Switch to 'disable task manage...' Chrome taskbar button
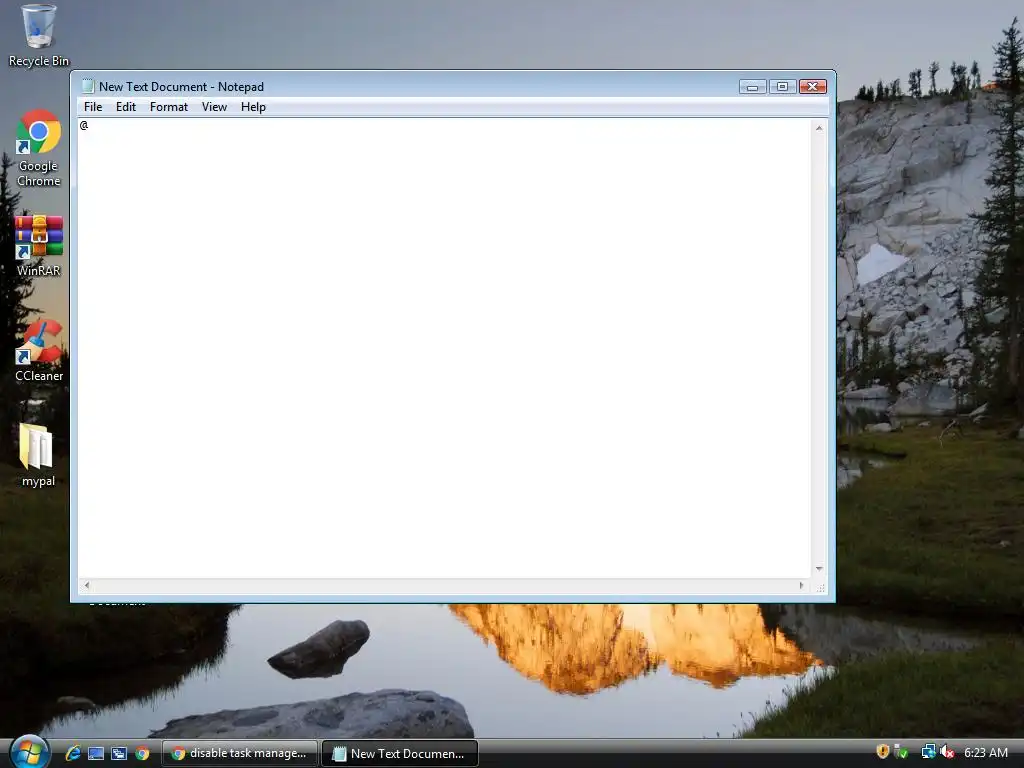This screenshot has width=1024, height=768. [x=240, y=753]
